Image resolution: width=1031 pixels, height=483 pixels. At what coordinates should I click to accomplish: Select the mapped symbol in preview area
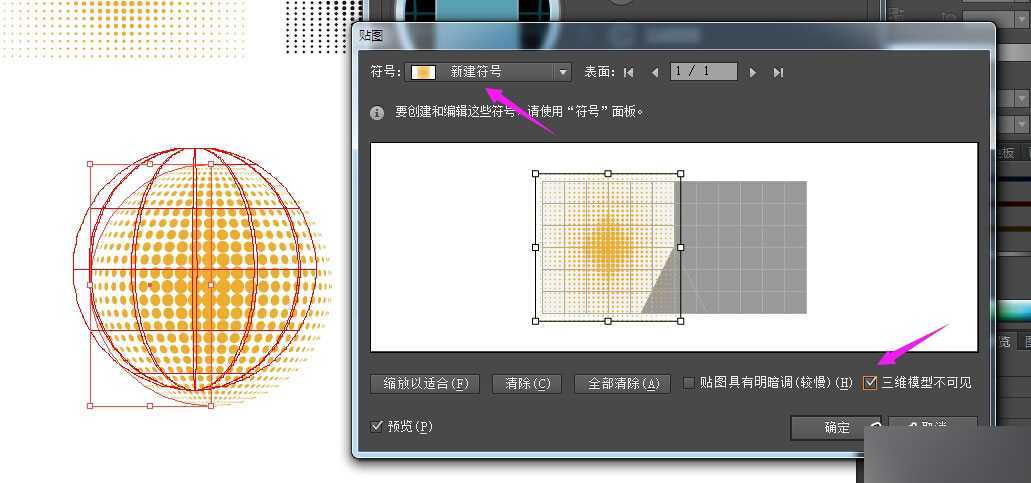tap(608, 247)
